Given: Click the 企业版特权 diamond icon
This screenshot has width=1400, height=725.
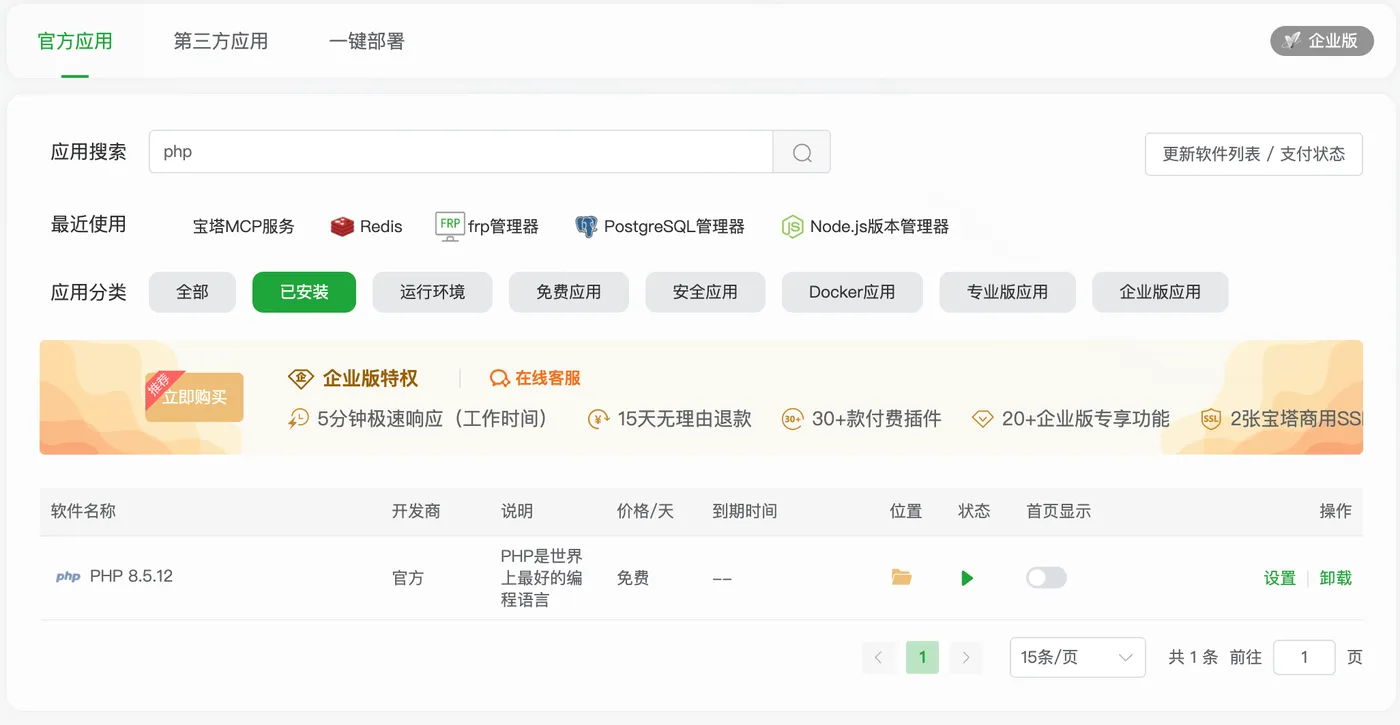Looking at the screenshot, I should (x=300, y=378).
